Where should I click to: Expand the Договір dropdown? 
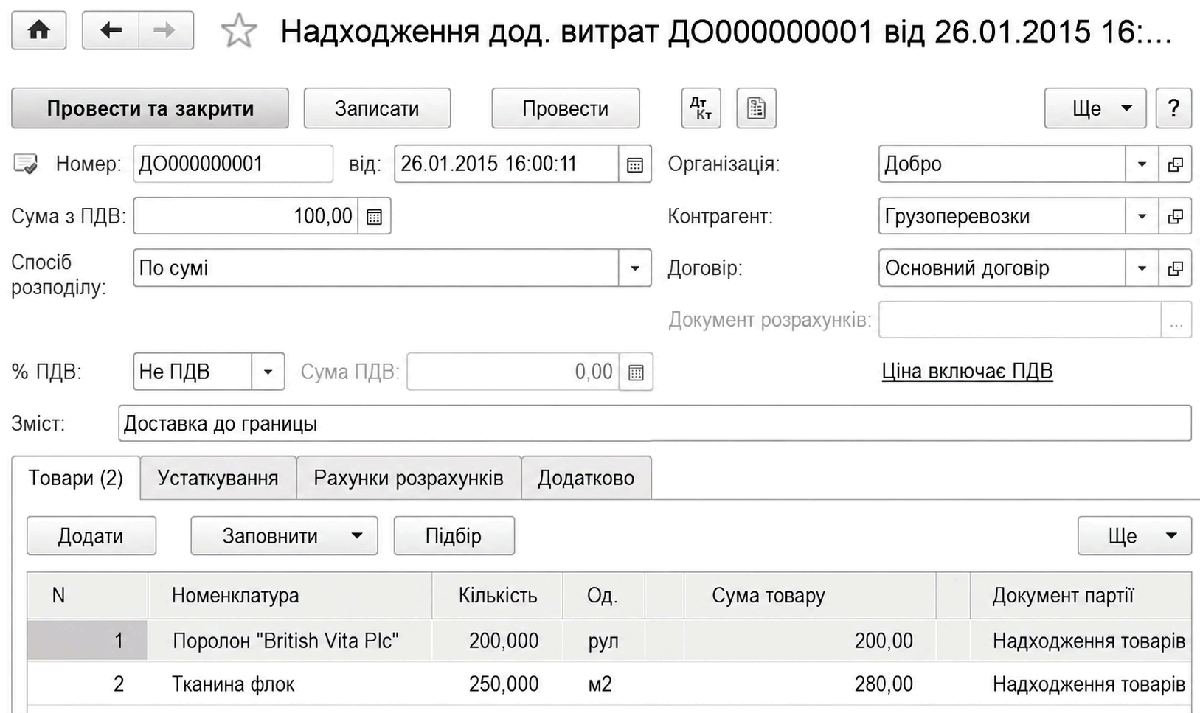point(1143,268)
